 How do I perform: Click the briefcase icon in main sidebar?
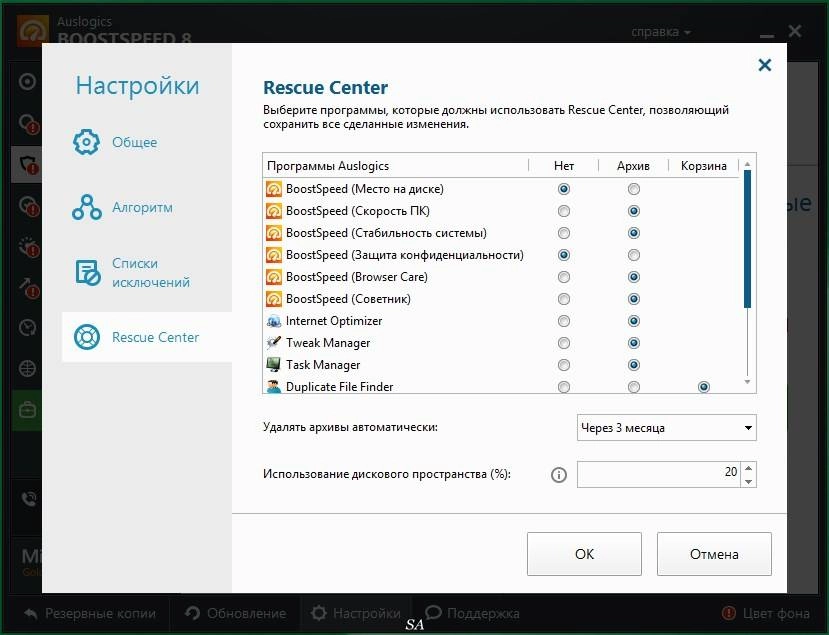pyautogui.click(x=27, y=410)
